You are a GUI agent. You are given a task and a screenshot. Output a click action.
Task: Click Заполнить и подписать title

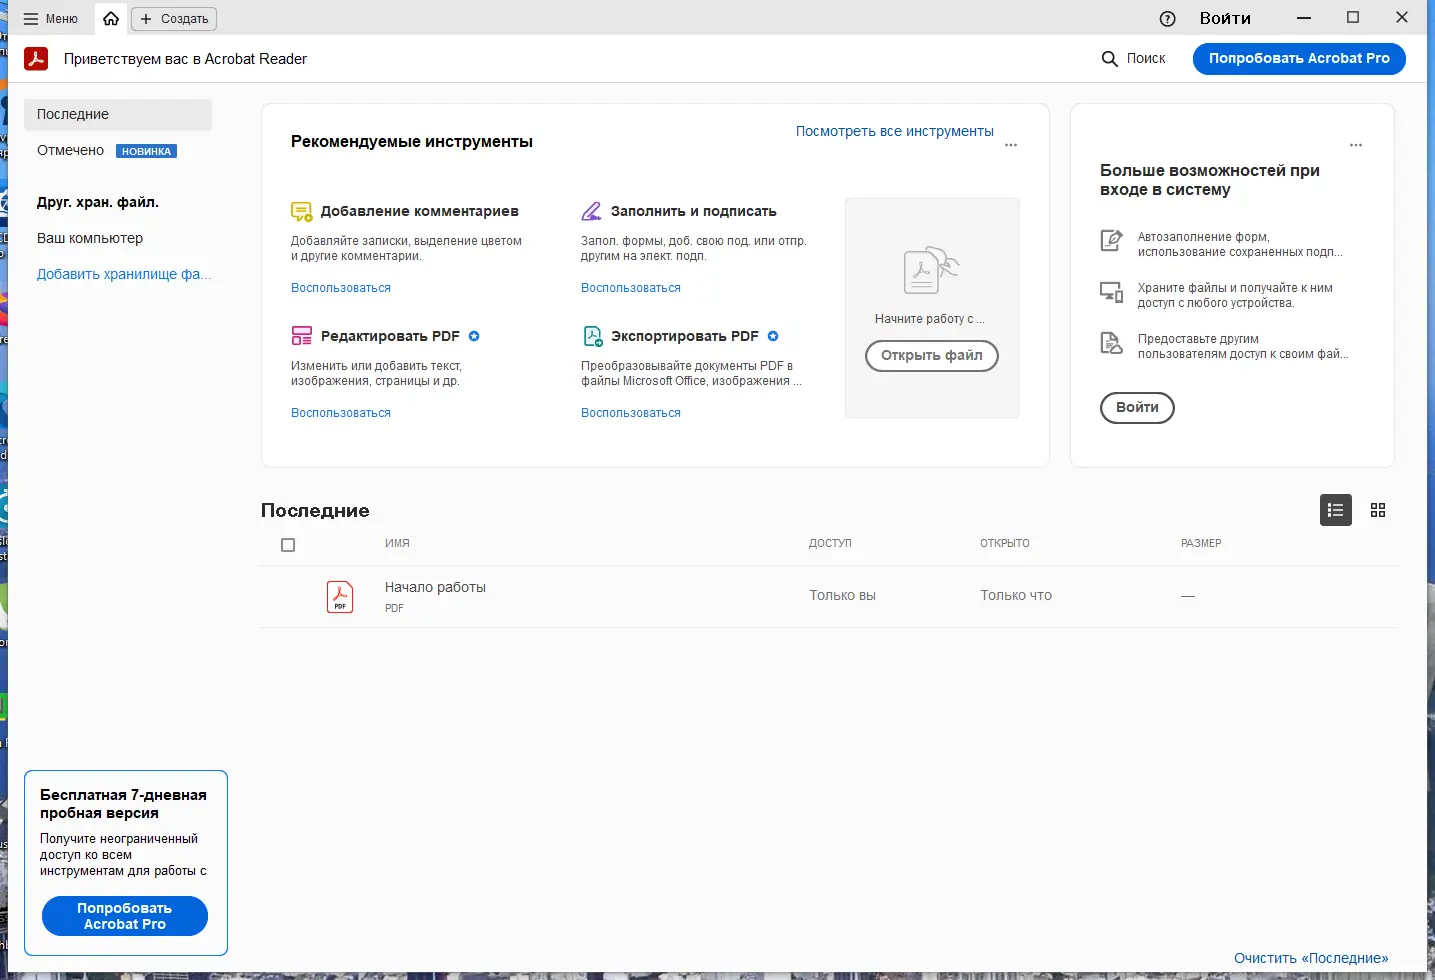694,211
